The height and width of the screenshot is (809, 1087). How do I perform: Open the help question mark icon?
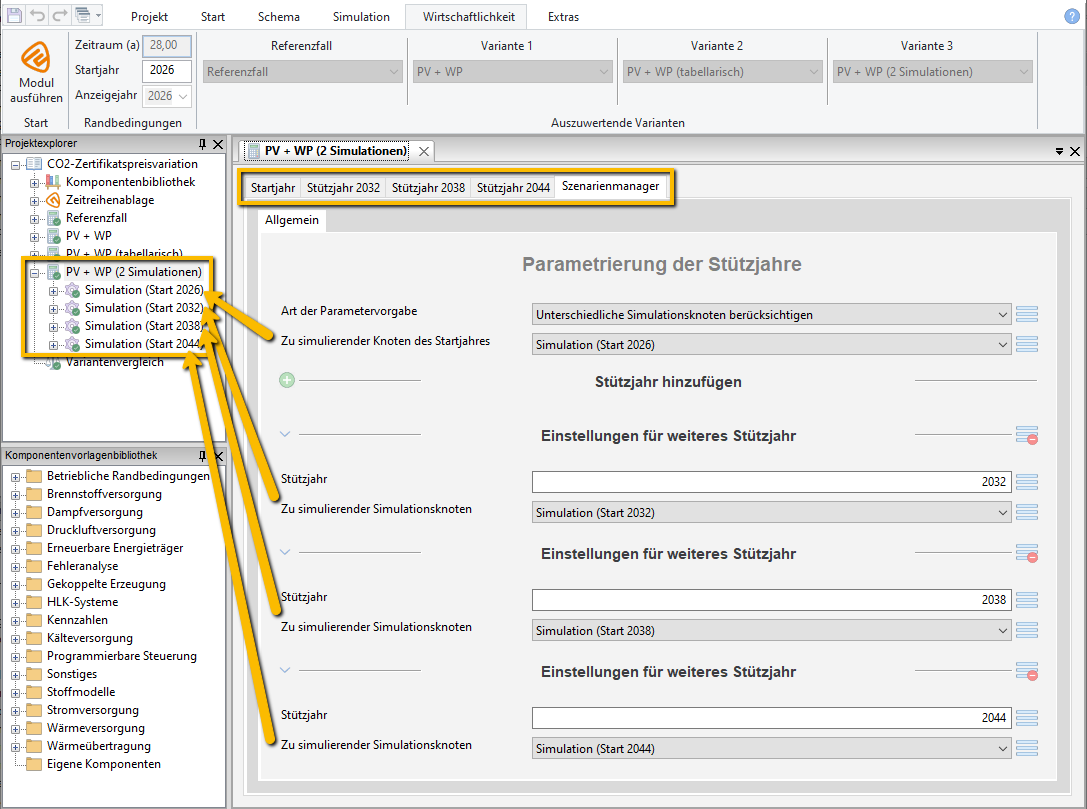pos(1072,17)
